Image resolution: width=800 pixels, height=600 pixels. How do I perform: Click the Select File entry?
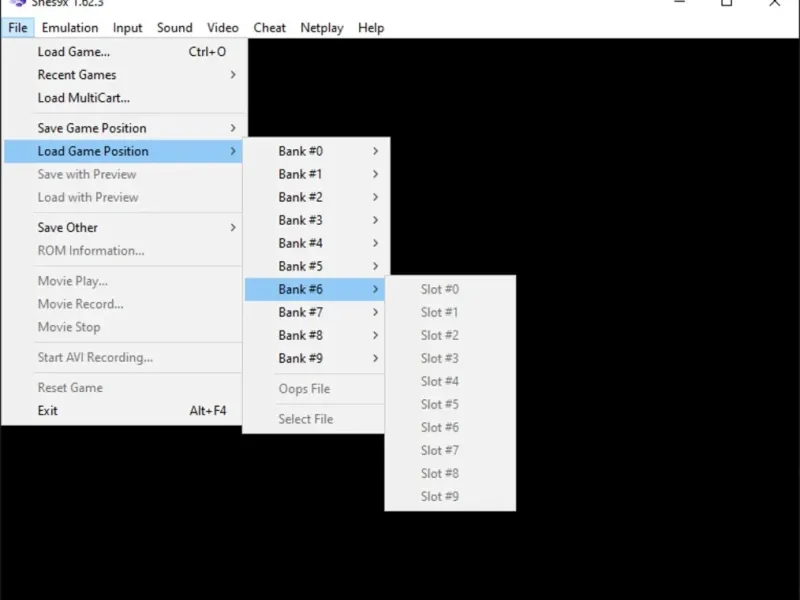pyautogui.click(x=314, y=419)
